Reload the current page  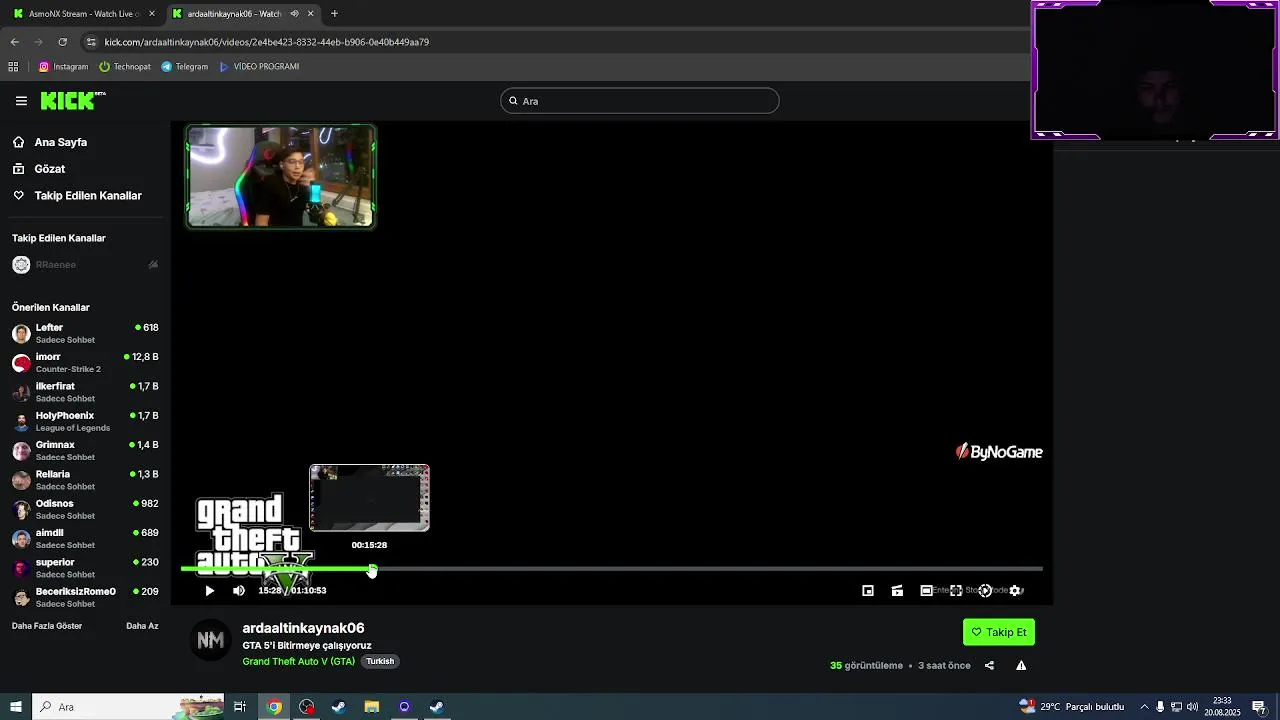tap(62, 42)
